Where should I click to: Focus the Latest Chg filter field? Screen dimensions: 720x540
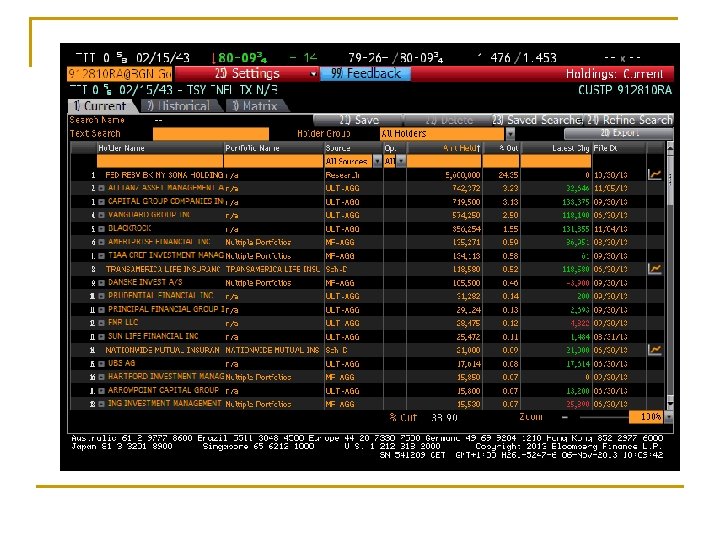[x=556, y=161]
